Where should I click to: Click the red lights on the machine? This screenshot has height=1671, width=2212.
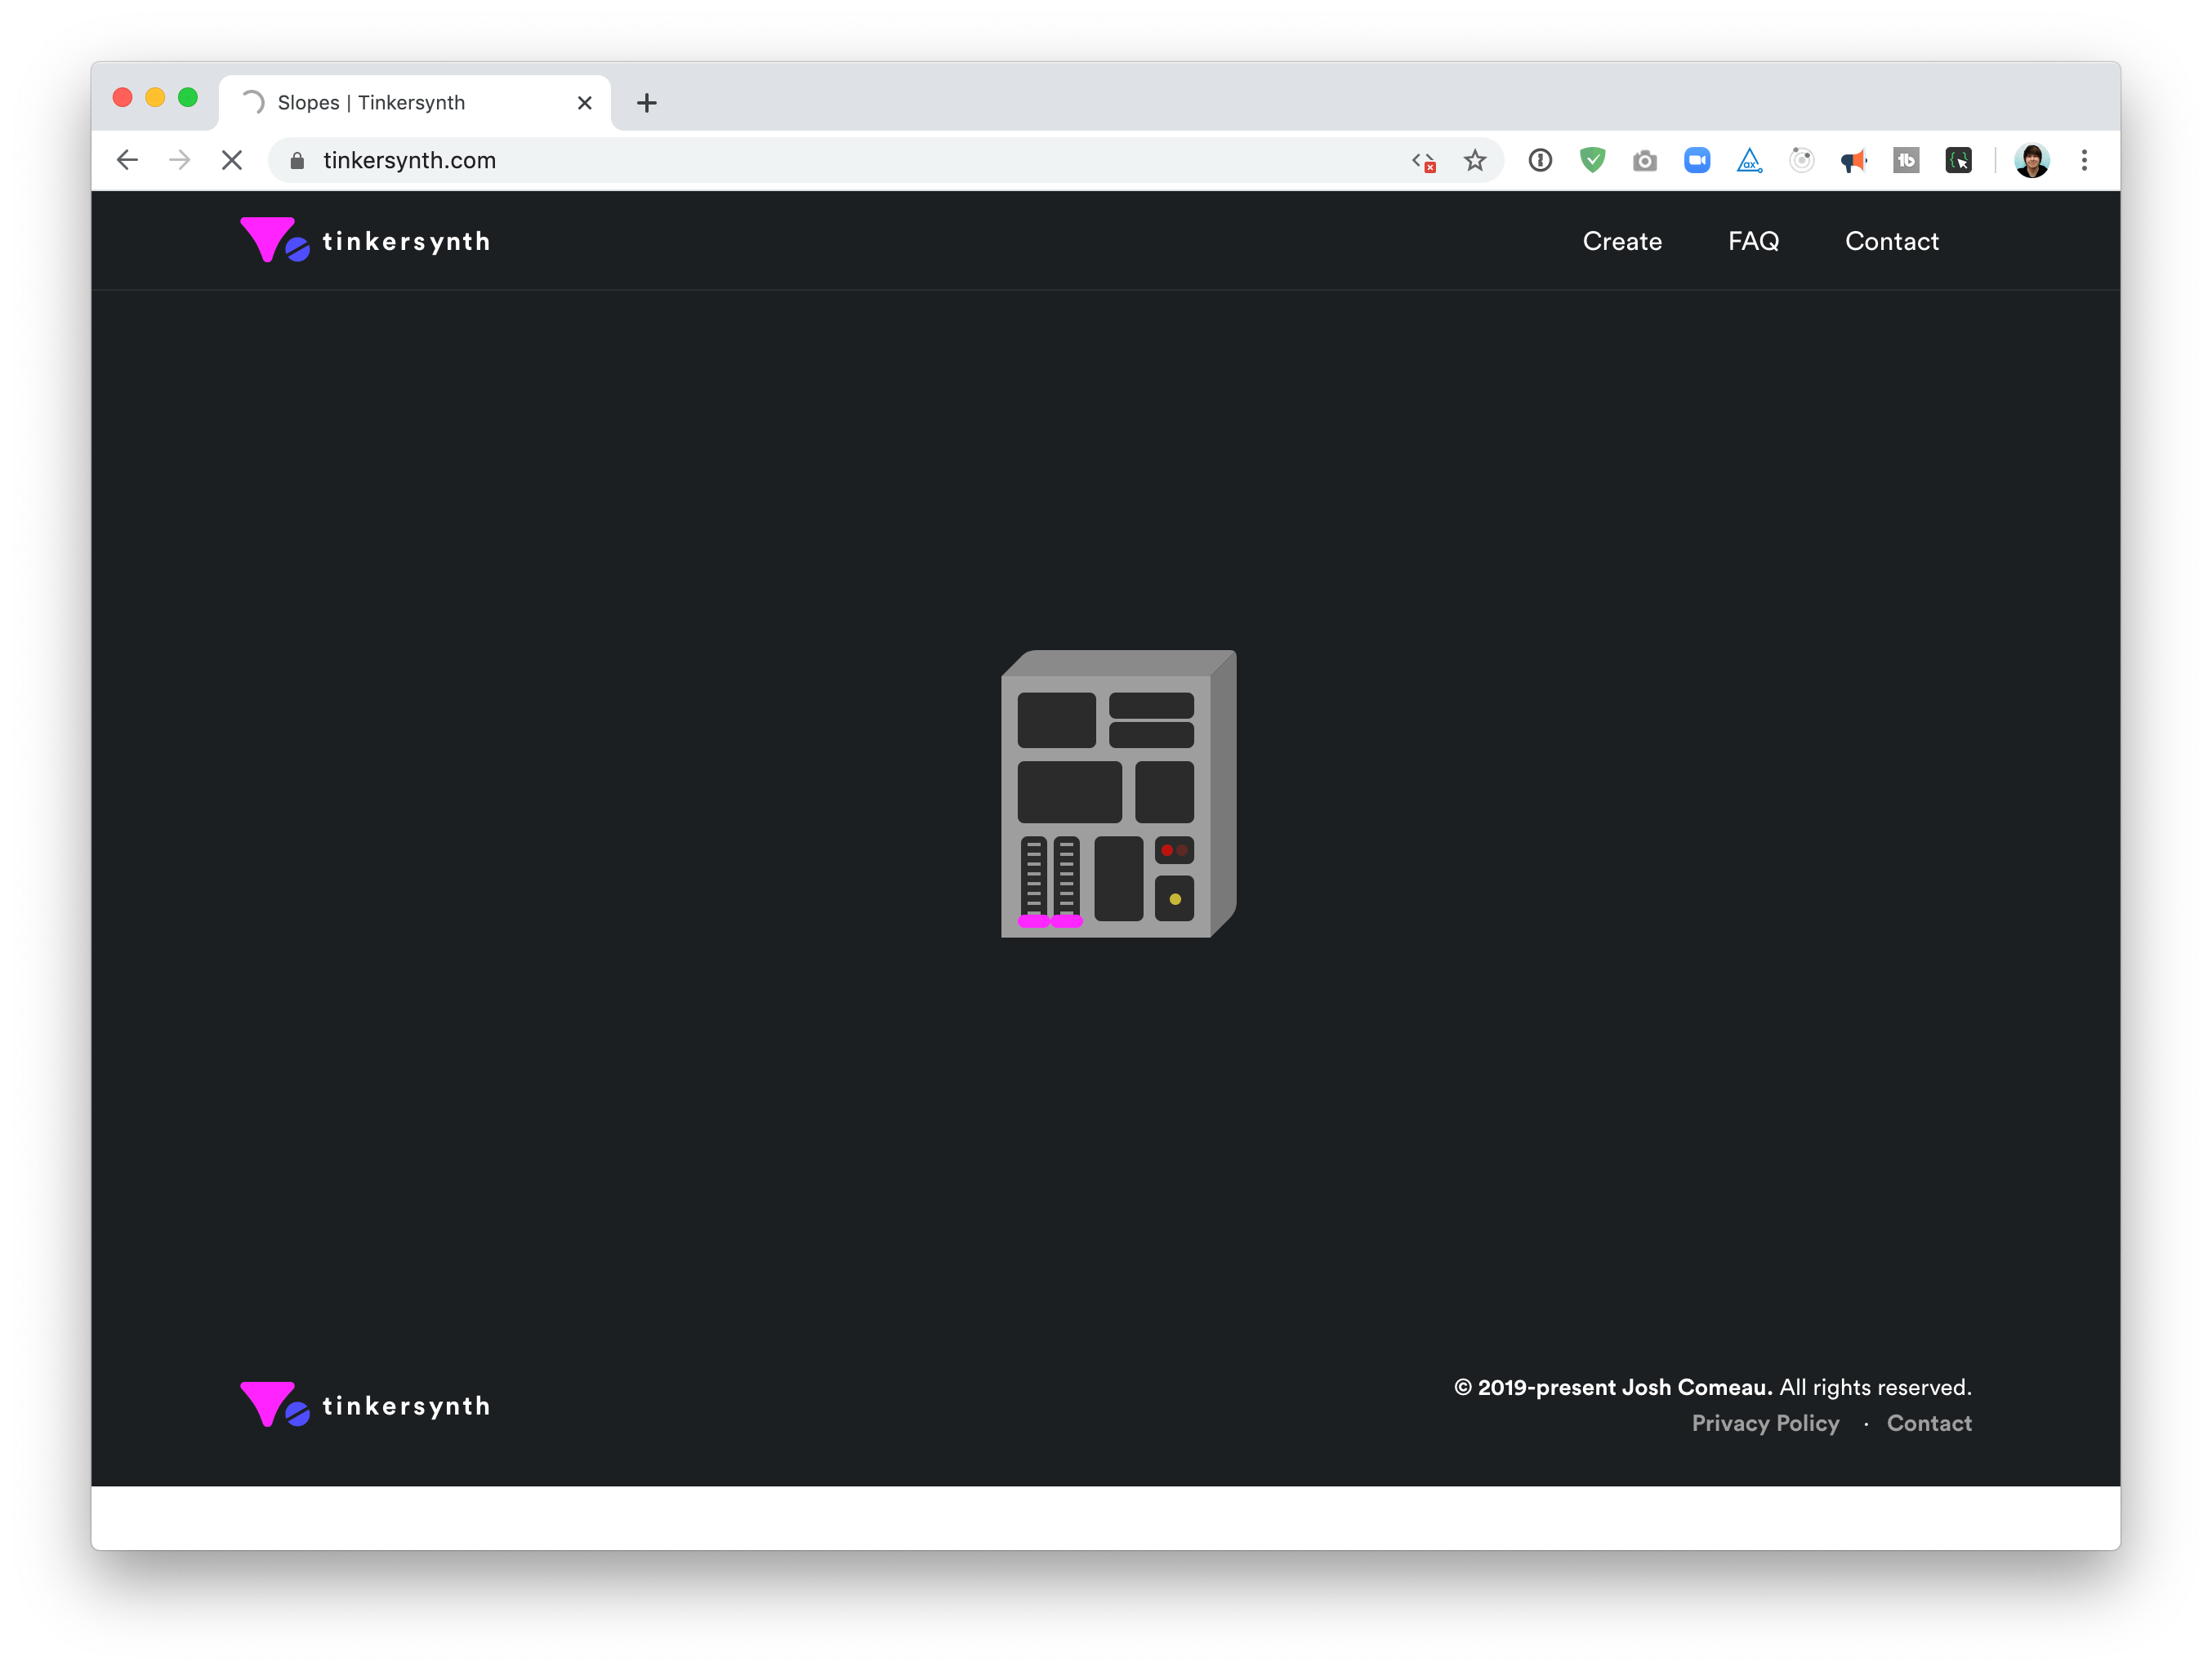(x=1174, y=850)
